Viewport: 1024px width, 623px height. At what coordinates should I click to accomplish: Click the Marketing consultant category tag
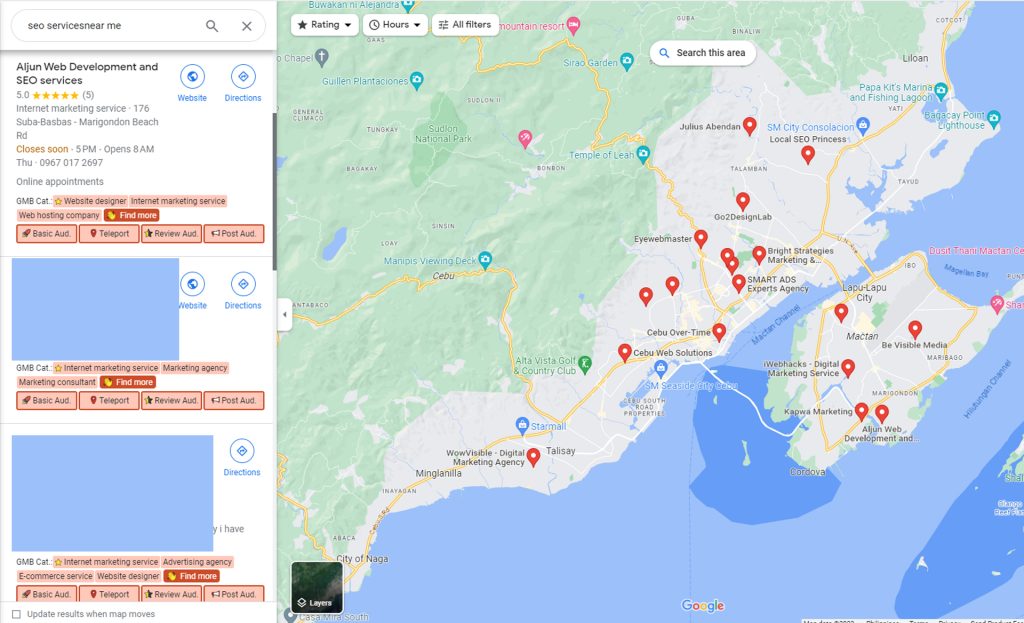click(57, 382)
